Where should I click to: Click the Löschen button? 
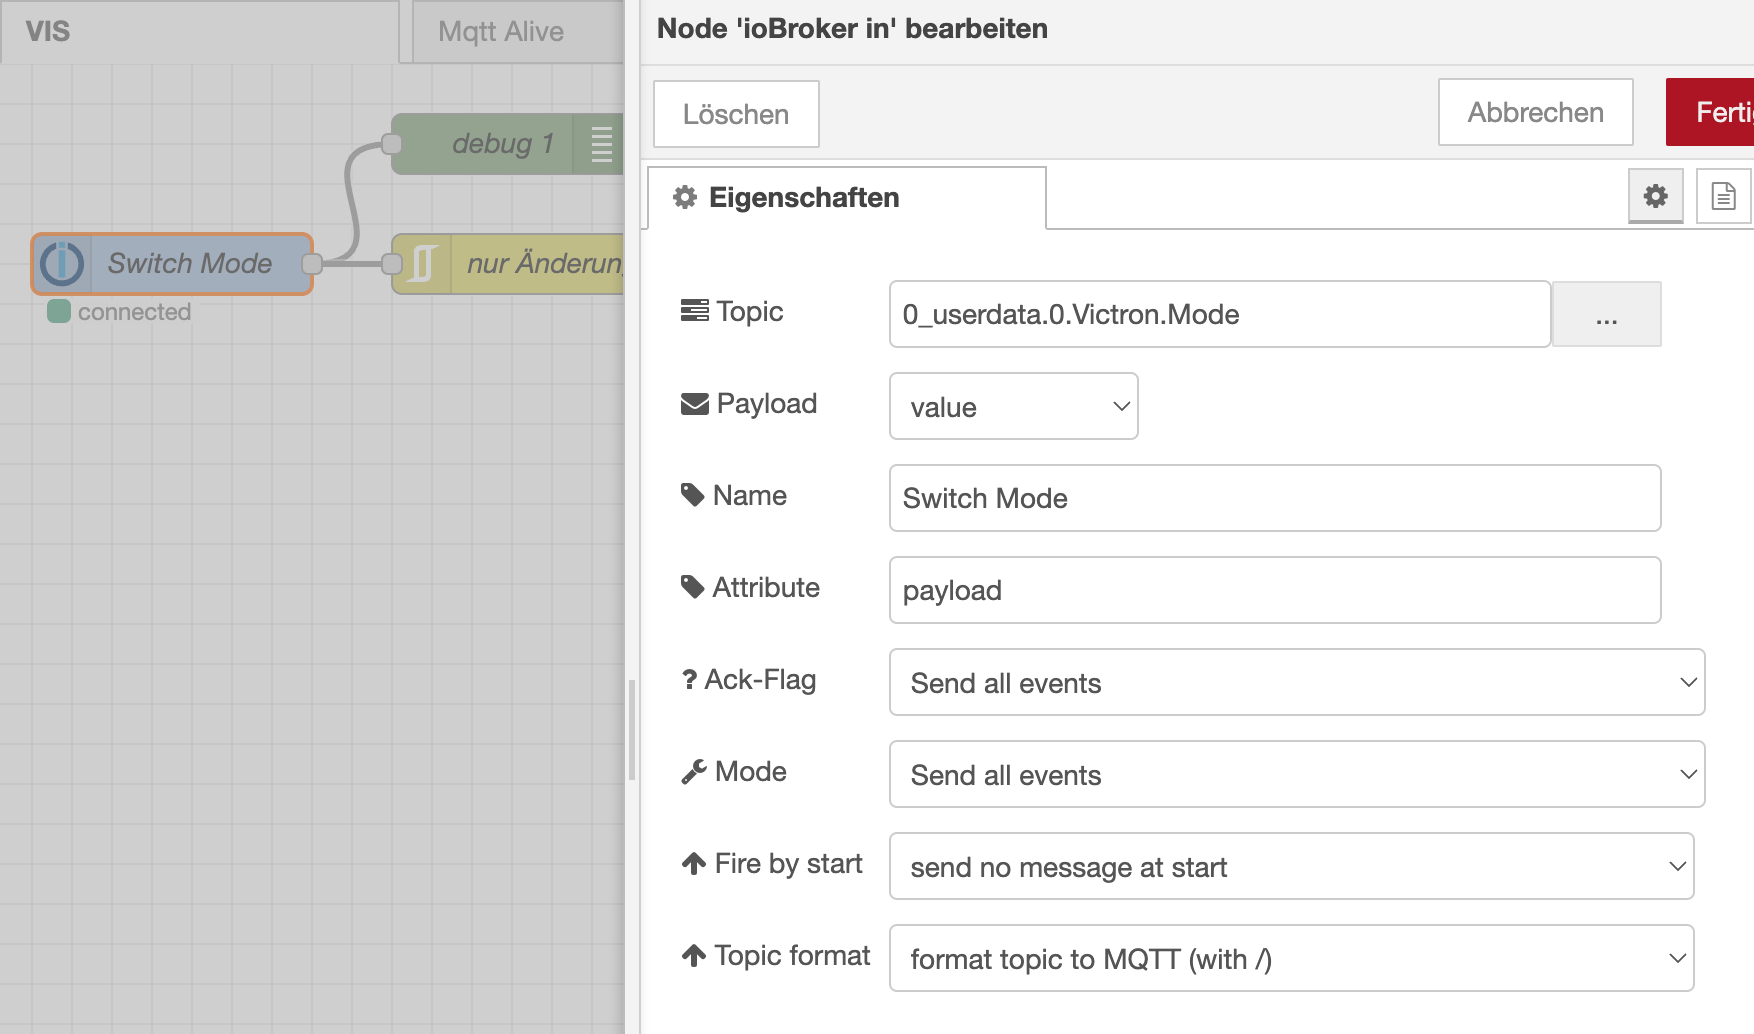coord(736,114)
